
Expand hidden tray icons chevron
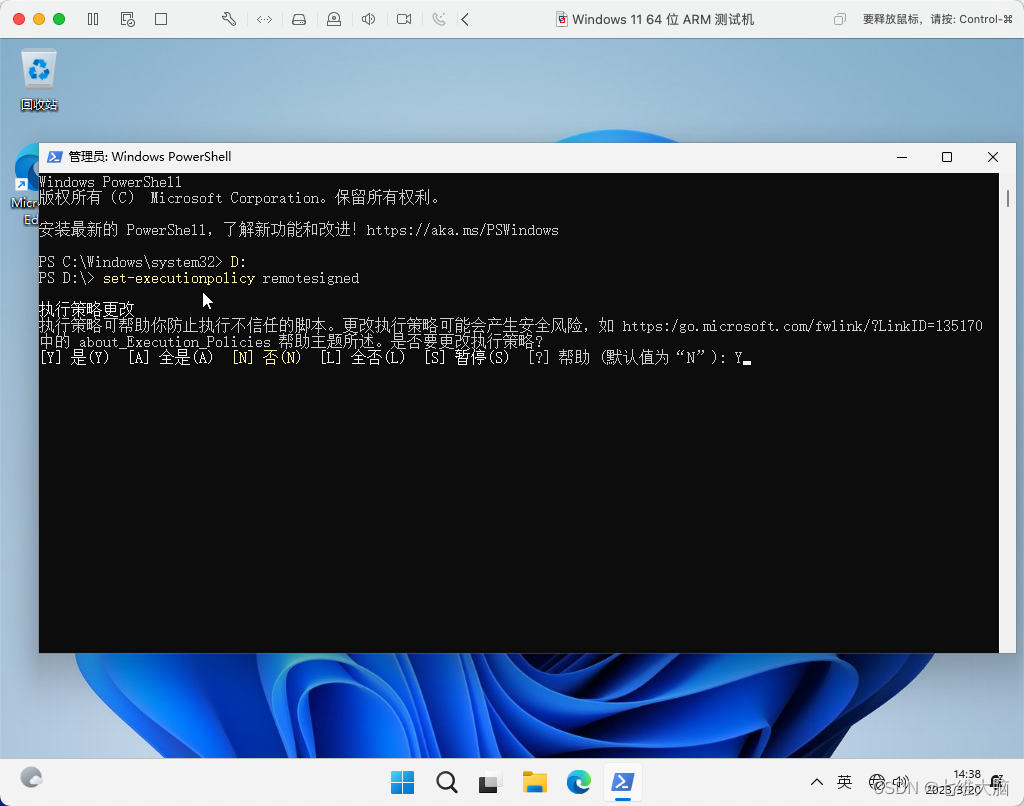[x=816, y=782]
